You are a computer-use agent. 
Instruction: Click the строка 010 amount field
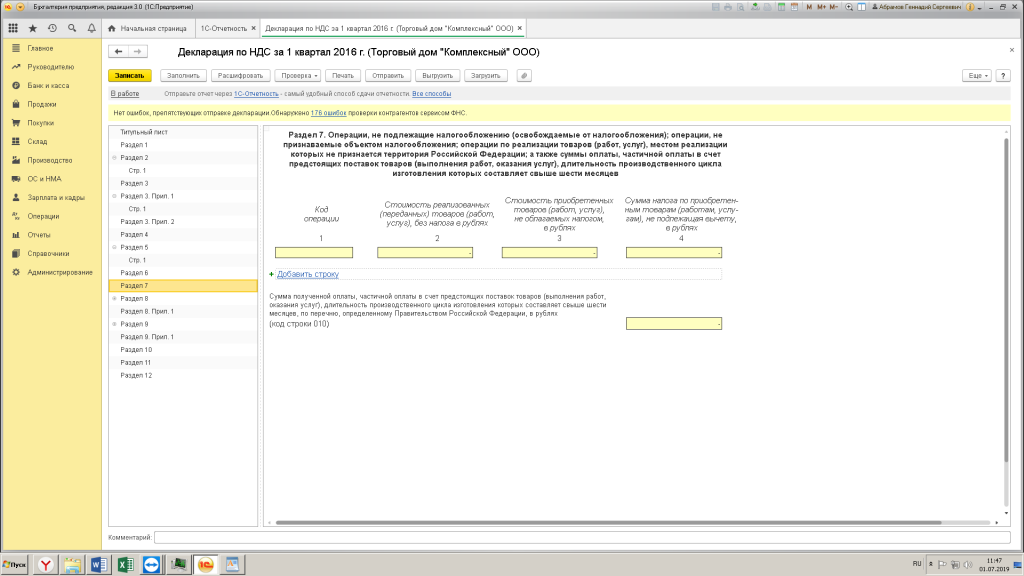[674, 323]
